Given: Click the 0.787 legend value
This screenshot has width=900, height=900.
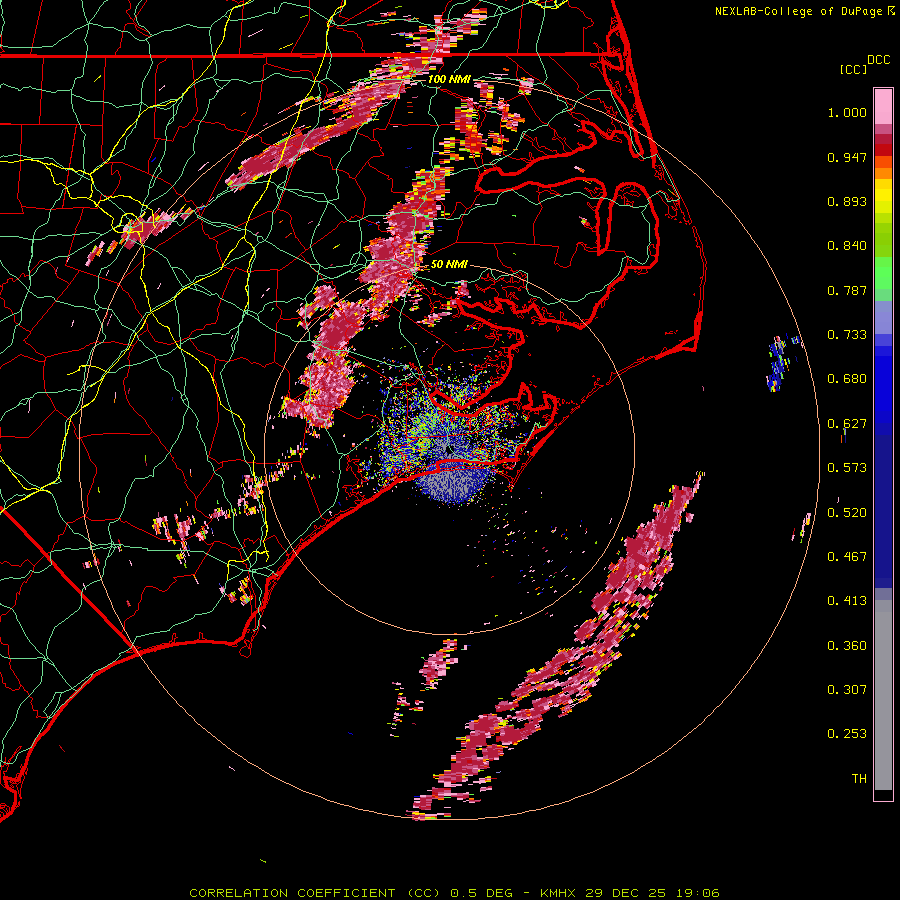Looking at the screenshot, I should (x=847, y=290).
